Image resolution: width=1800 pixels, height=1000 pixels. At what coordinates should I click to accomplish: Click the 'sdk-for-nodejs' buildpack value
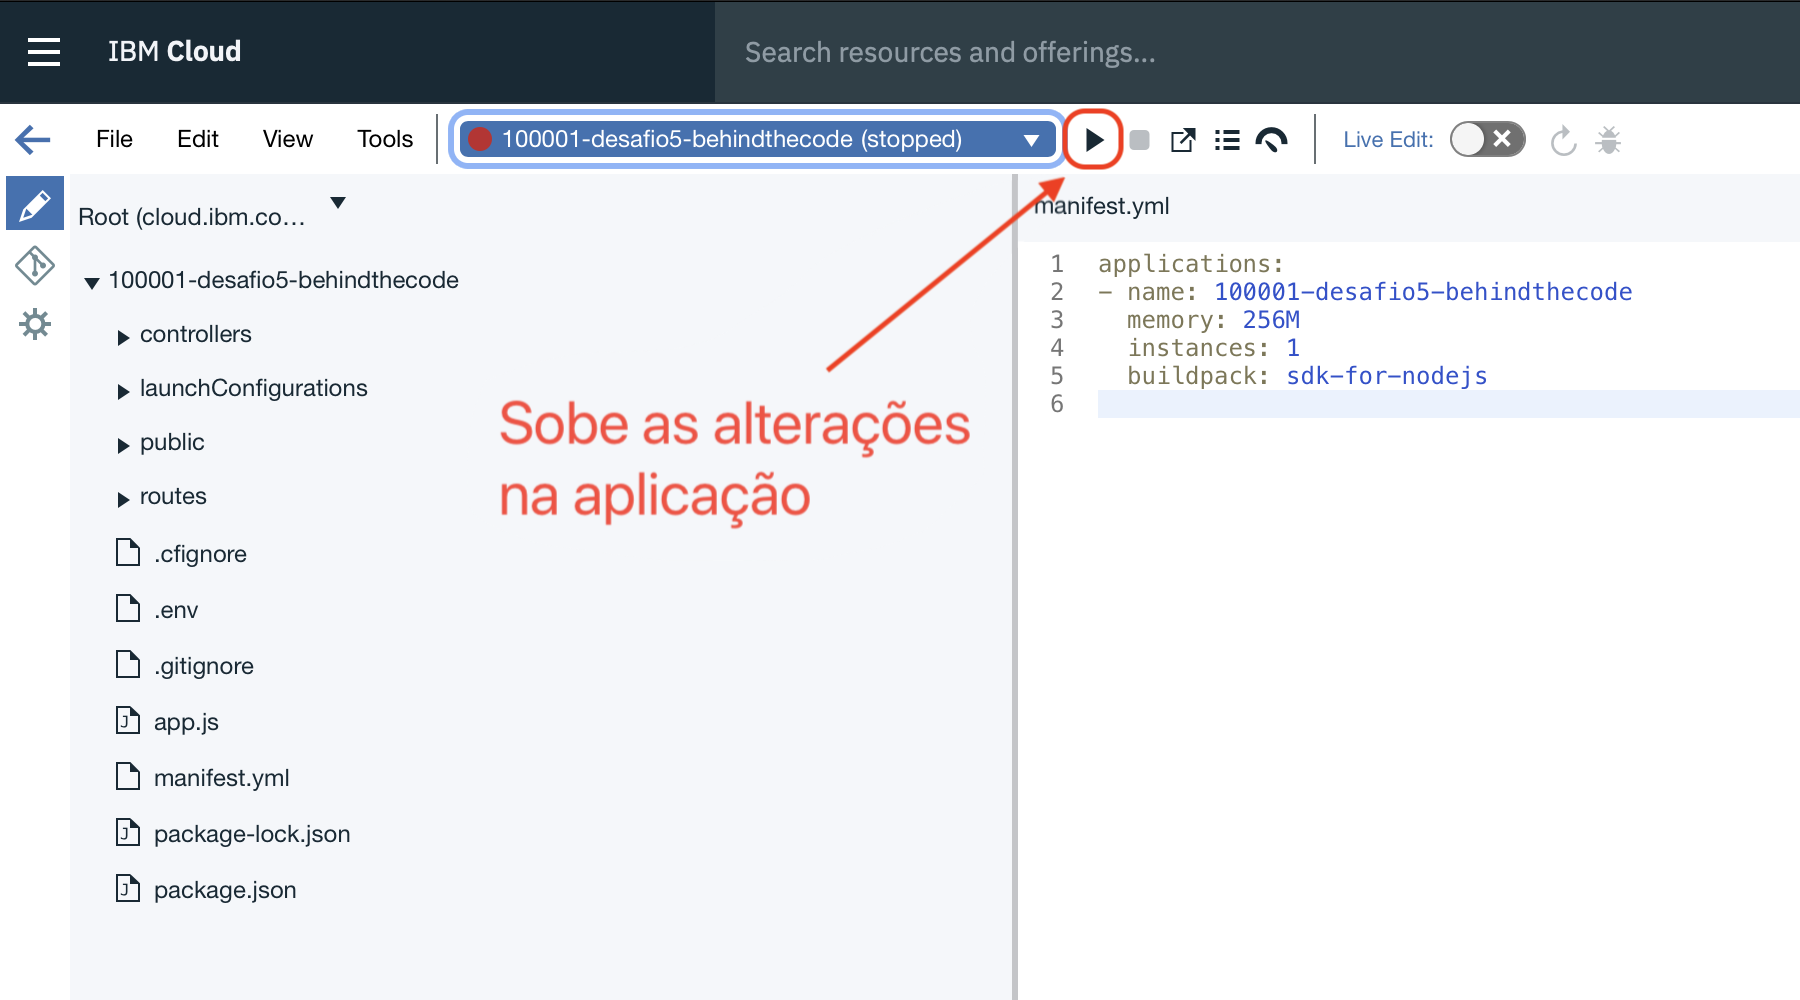click(x=1387, y=376)
